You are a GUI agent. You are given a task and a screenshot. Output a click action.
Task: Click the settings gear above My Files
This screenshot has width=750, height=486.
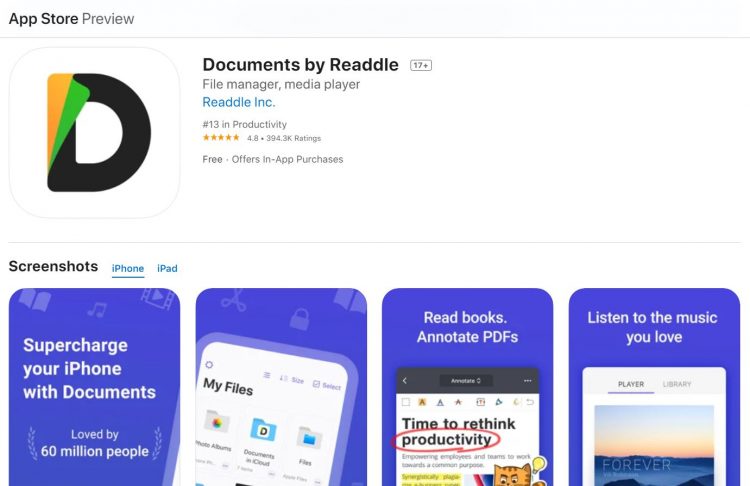[x=209, y=365]
